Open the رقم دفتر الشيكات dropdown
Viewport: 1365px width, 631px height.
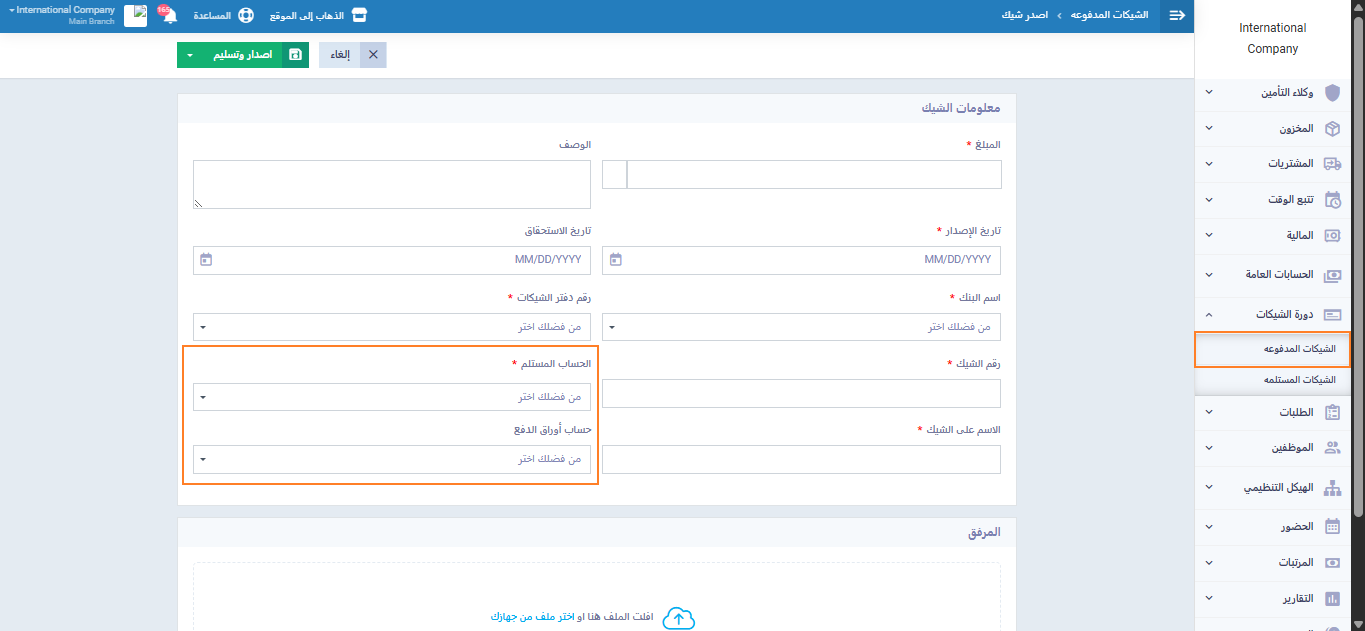391,327
